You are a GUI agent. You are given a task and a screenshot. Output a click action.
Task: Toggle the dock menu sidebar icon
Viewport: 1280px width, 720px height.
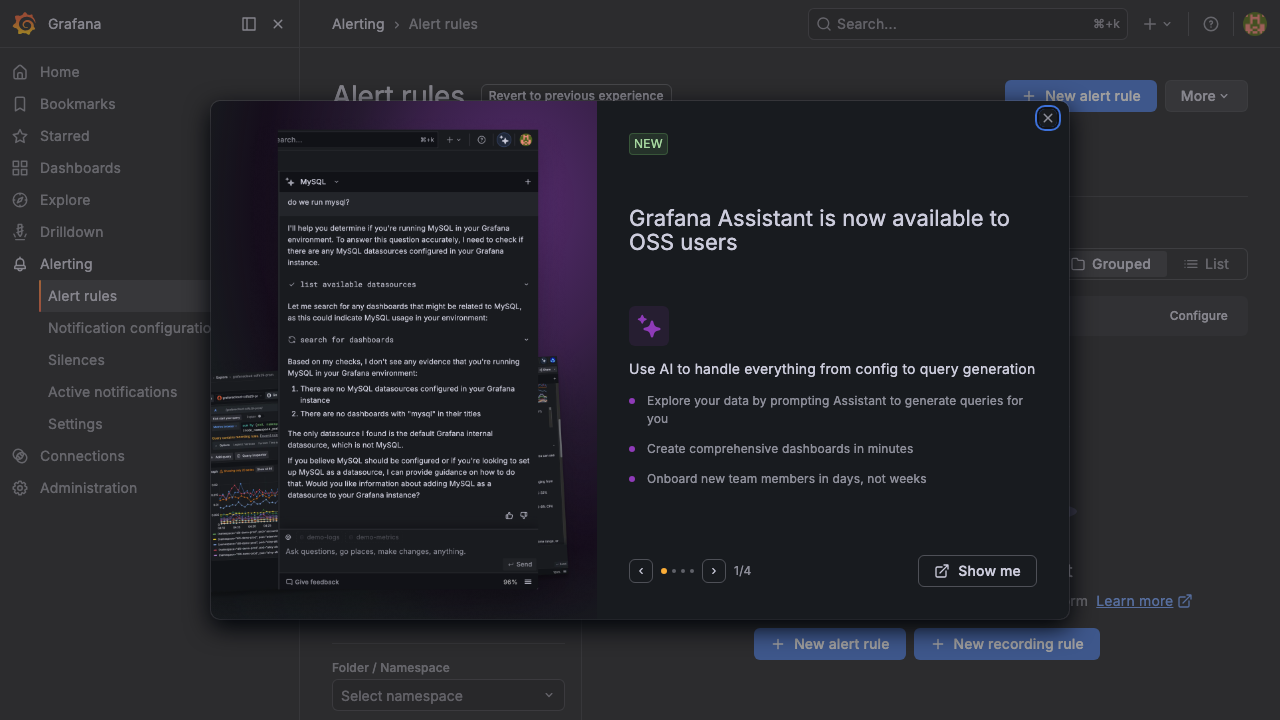pos(249,24)
